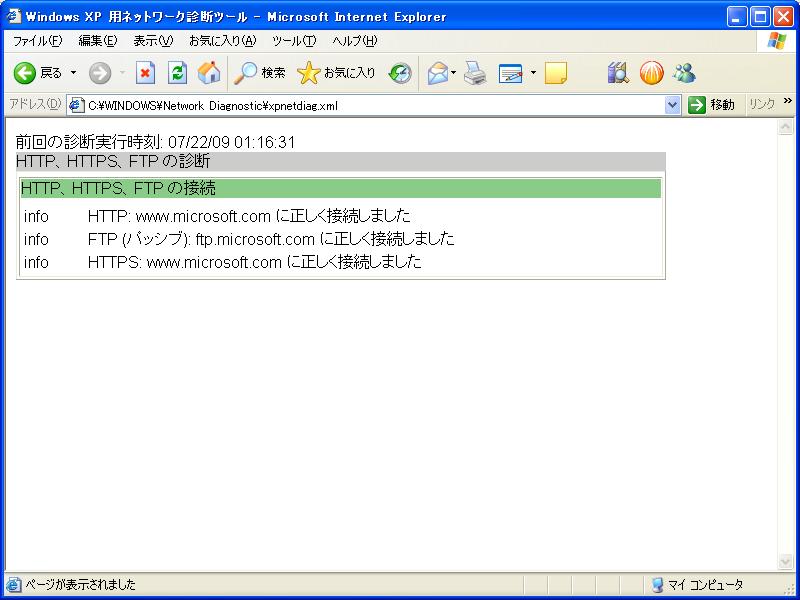
Task: Click the scrollbar down arrow
Action: pyautogui.click(x=786, y=561)
